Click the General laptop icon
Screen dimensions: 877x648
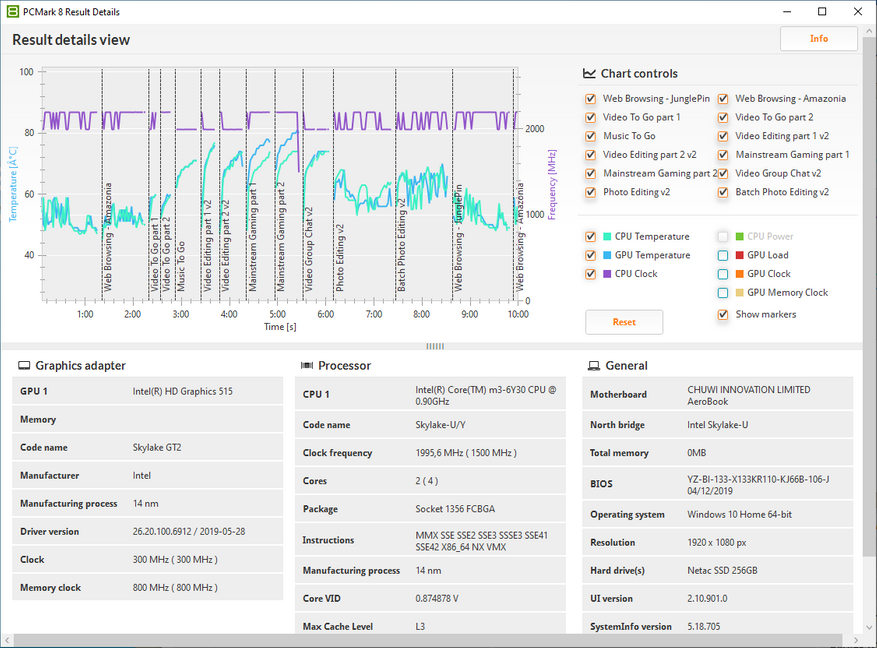[594, 366]
